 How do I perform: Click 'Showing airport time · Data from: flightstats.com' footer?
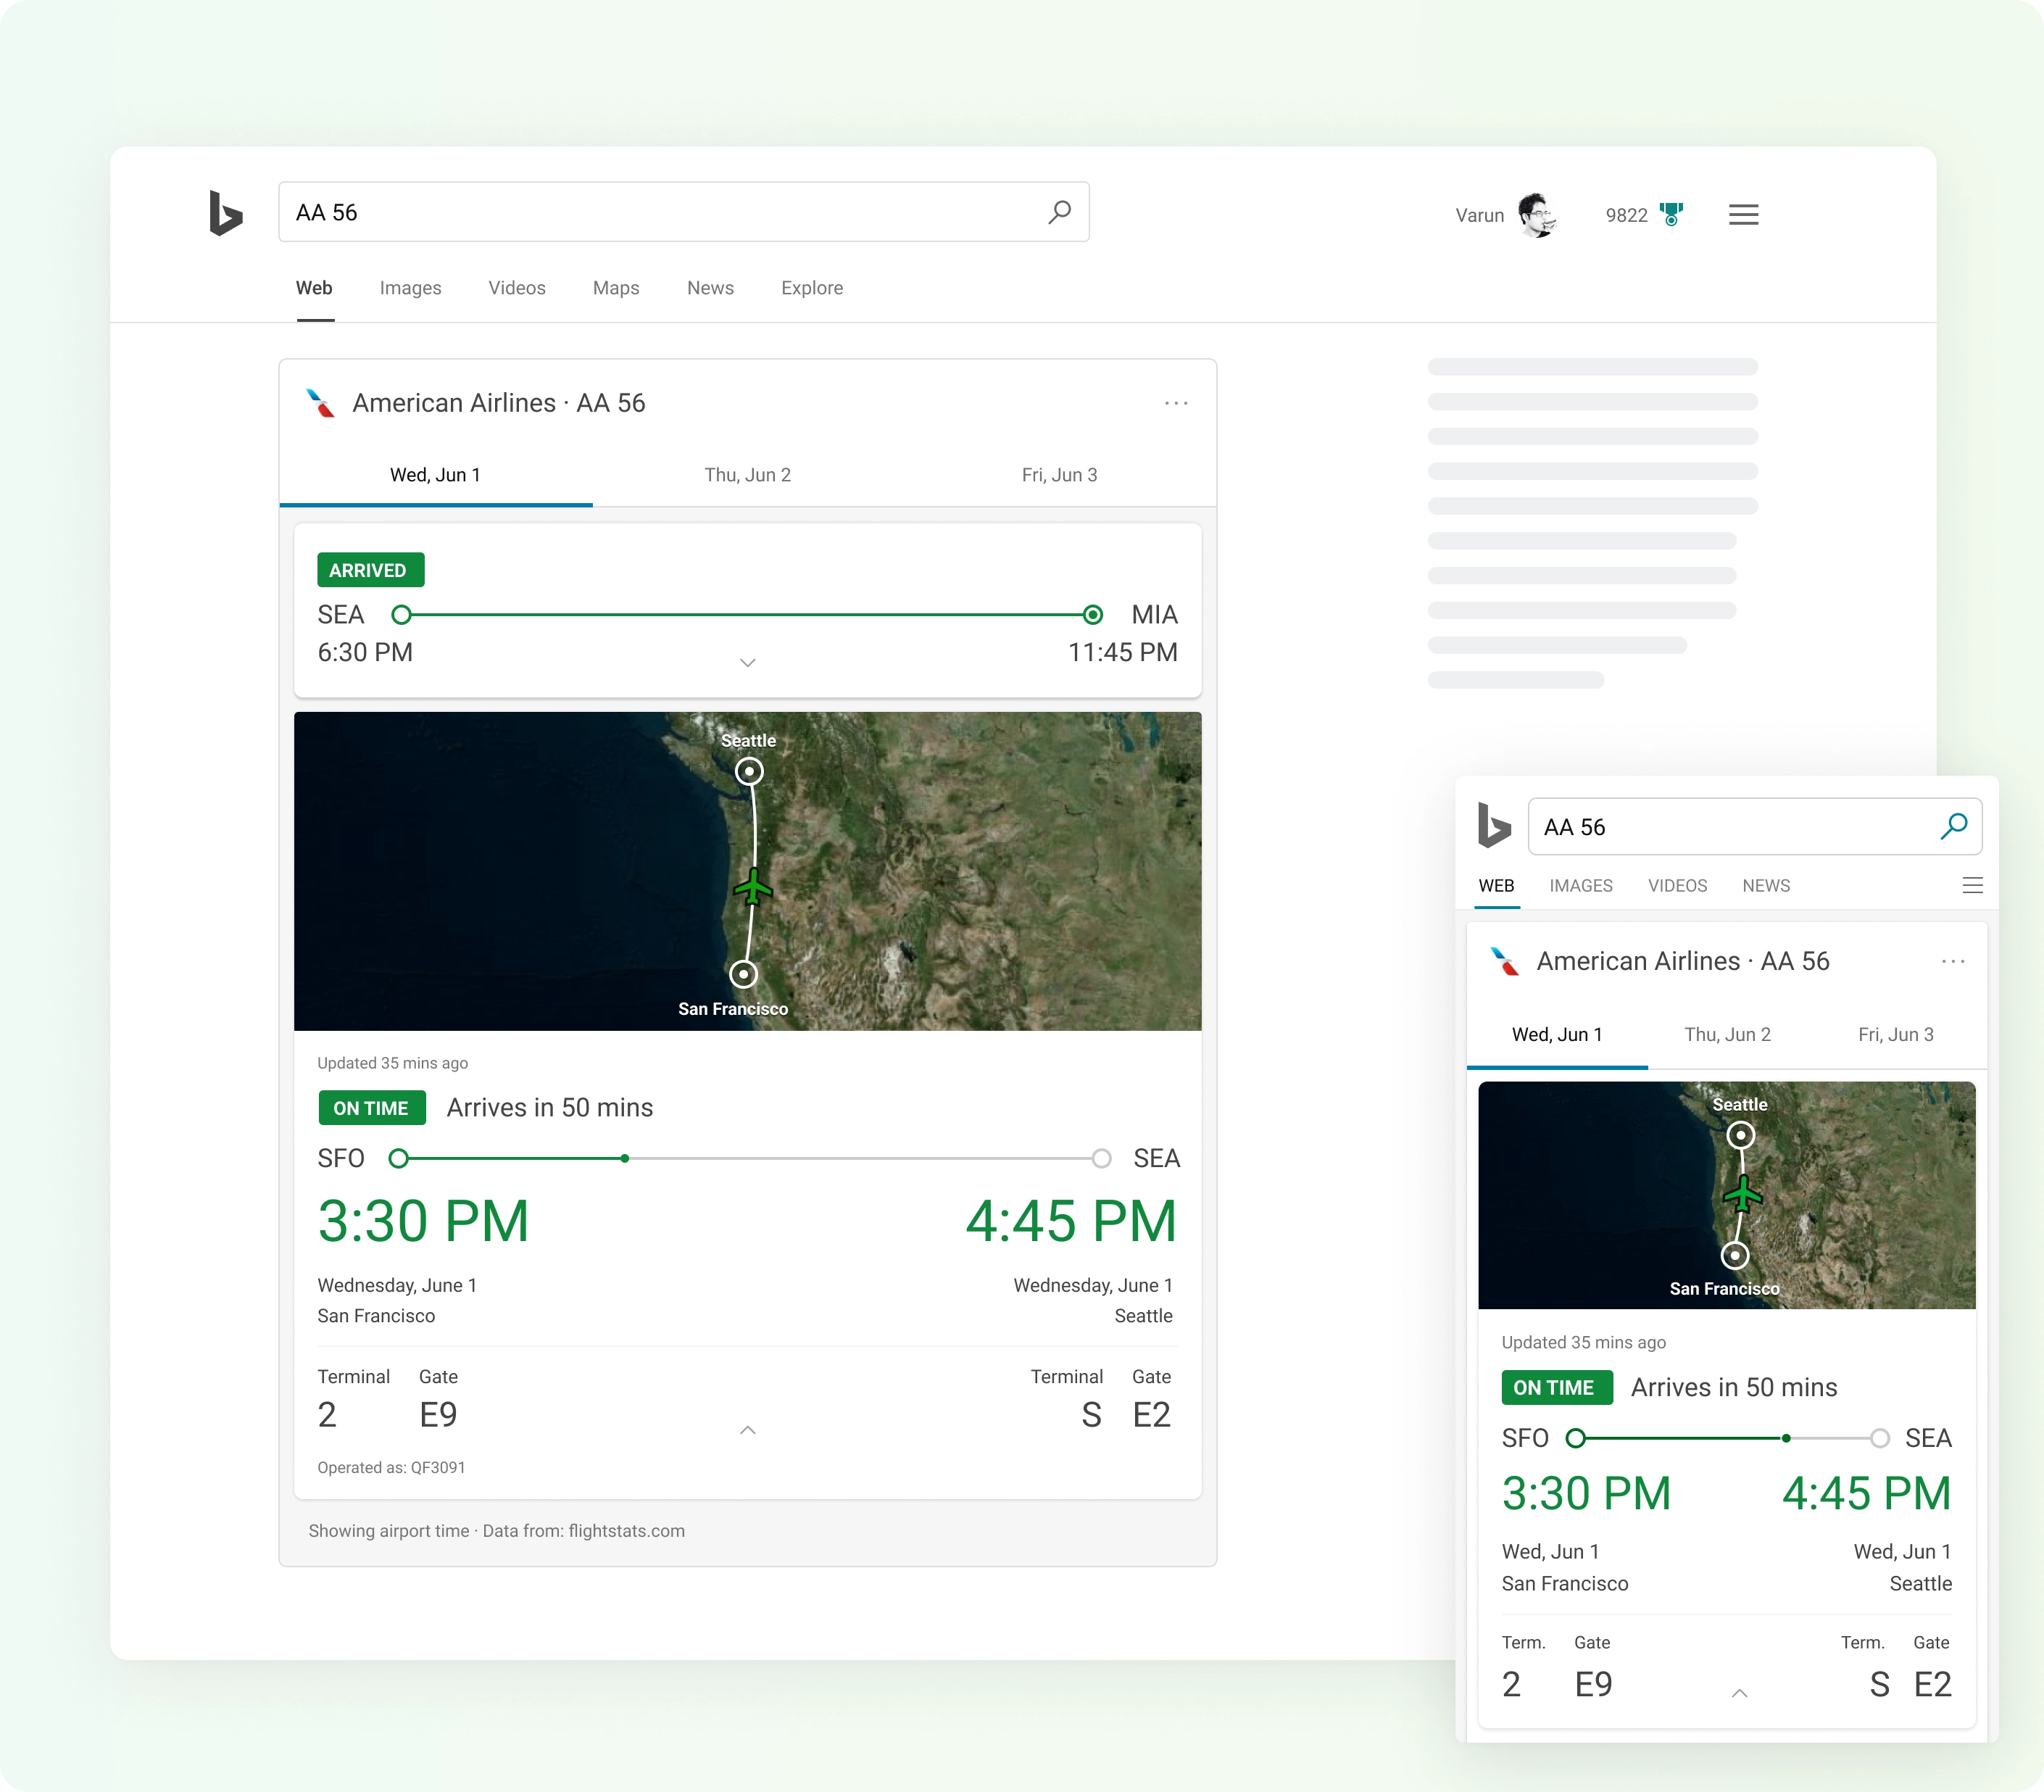point(496,1531)
